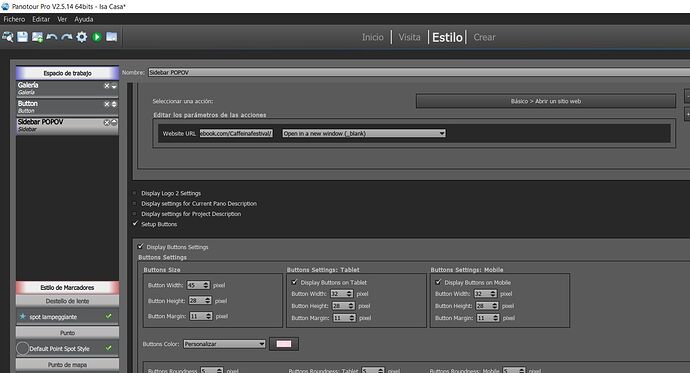Click the Estilo de Marcadores header
Viewport: 690px width, 373px height.
(x=67, y=287)
